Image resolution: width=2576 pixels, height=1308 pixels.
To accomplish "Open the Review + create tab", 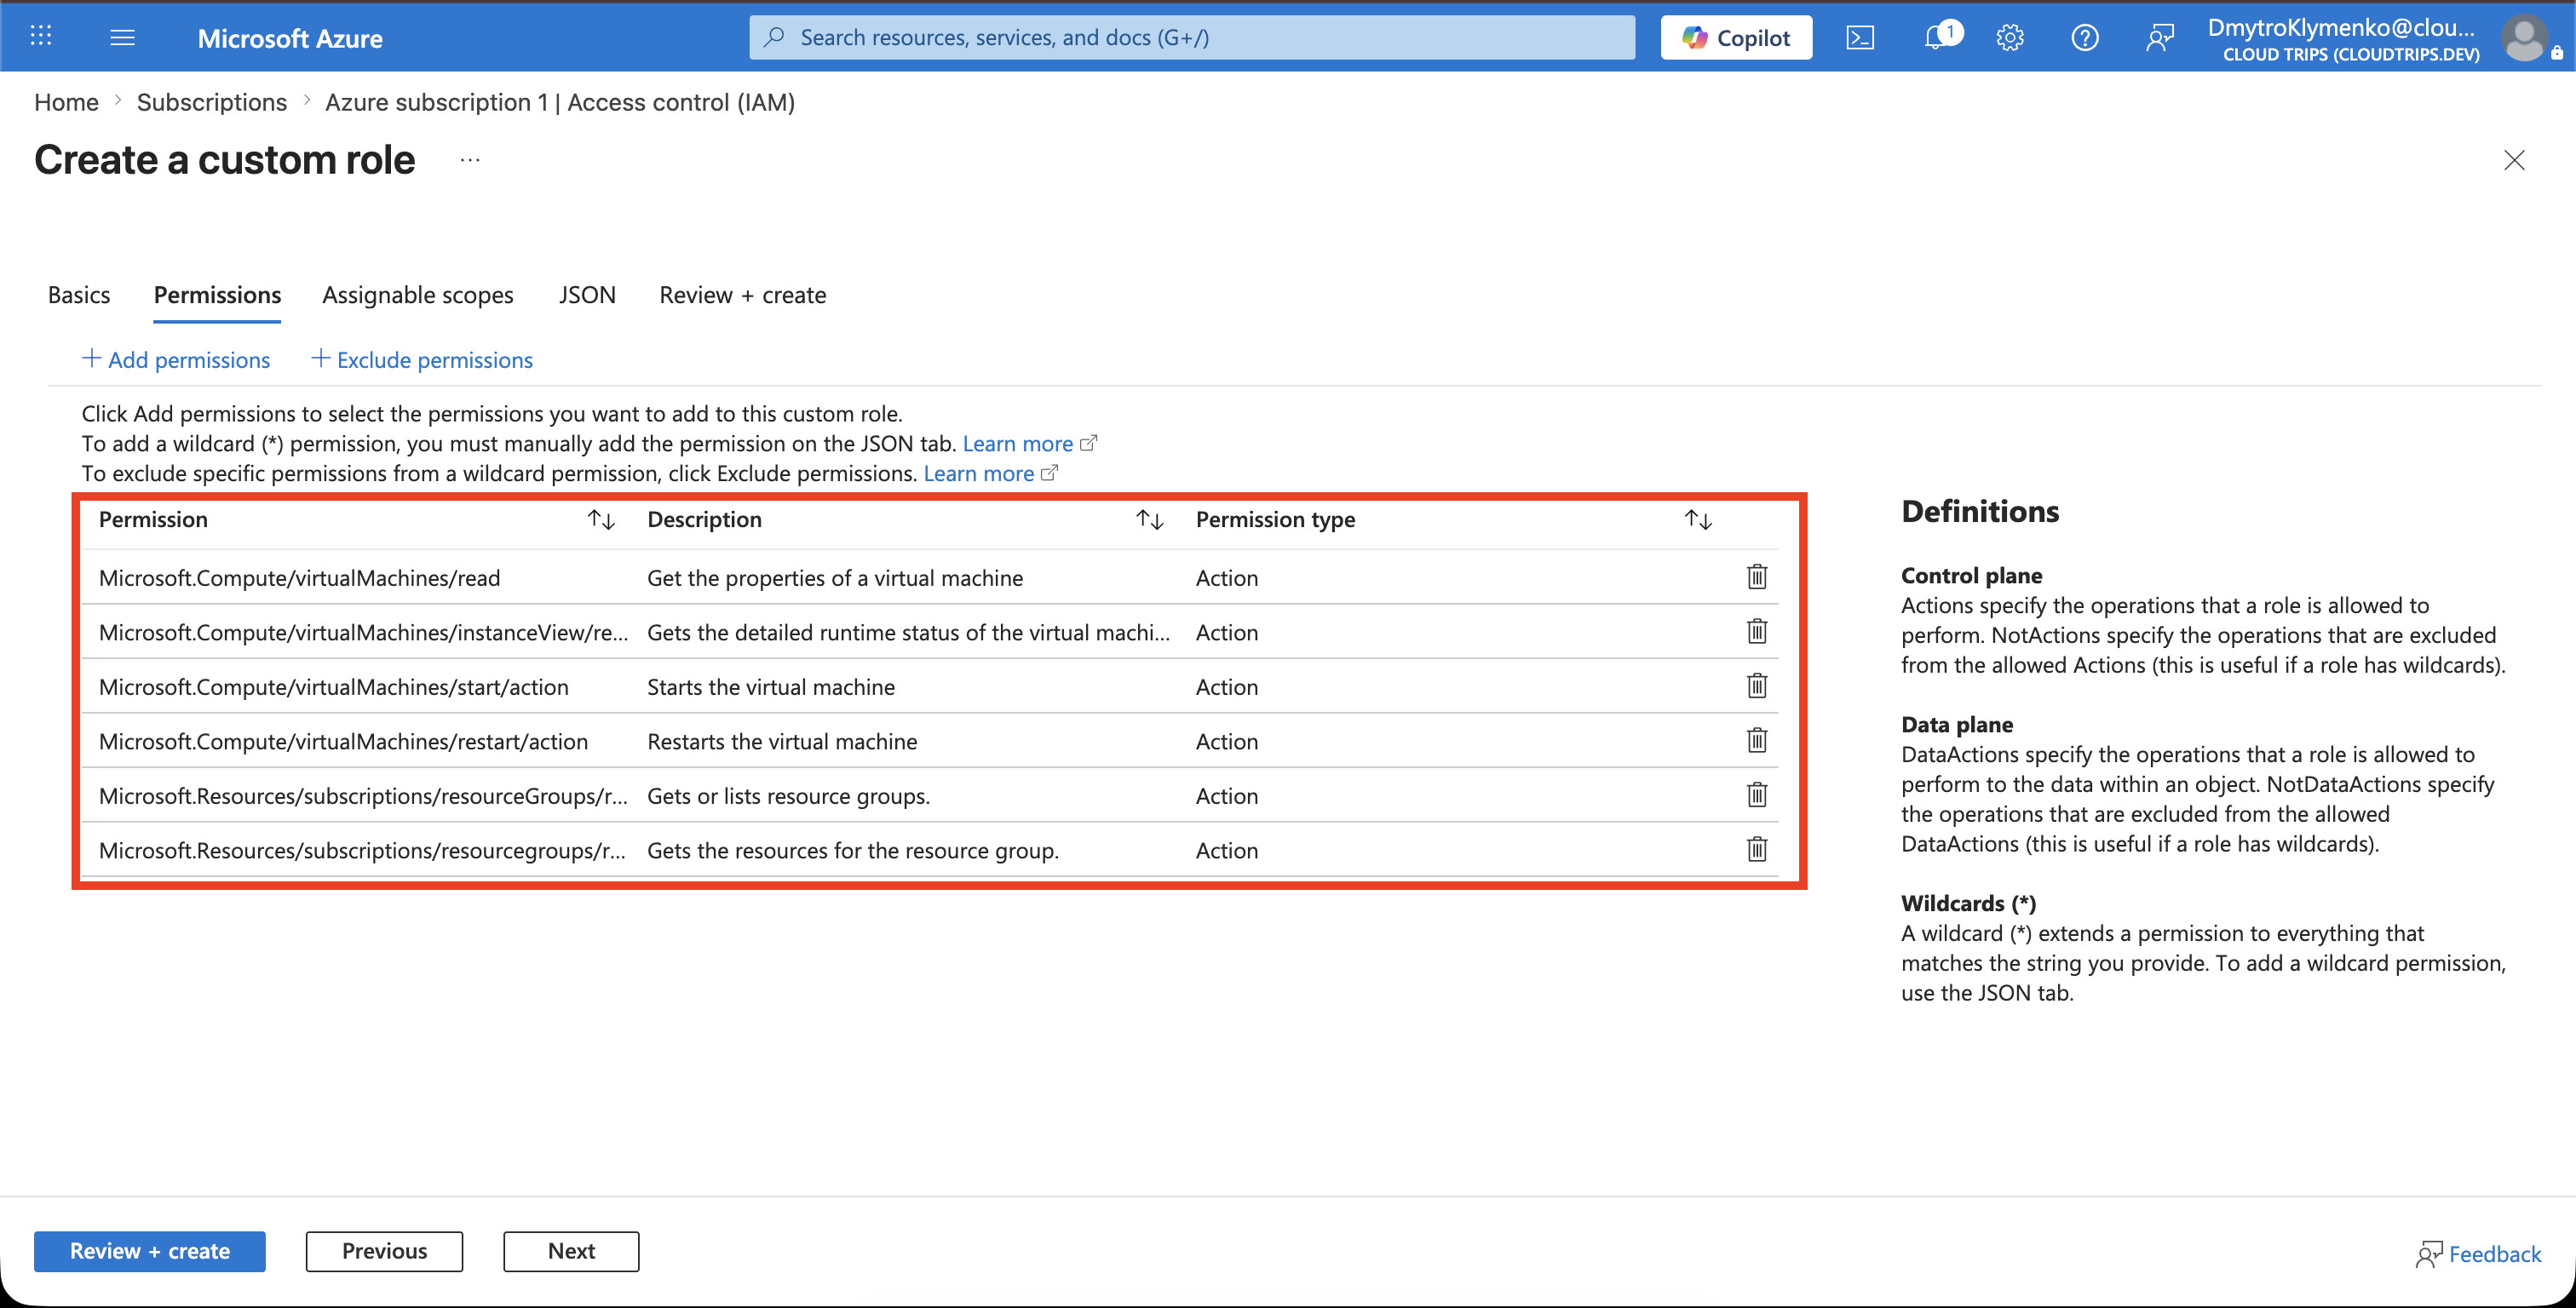I will [x=743, y=295].
